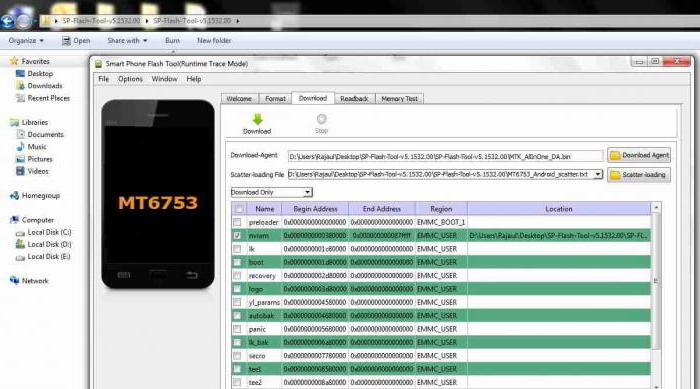Check the preloader partition checkbox

click(237, 222)
